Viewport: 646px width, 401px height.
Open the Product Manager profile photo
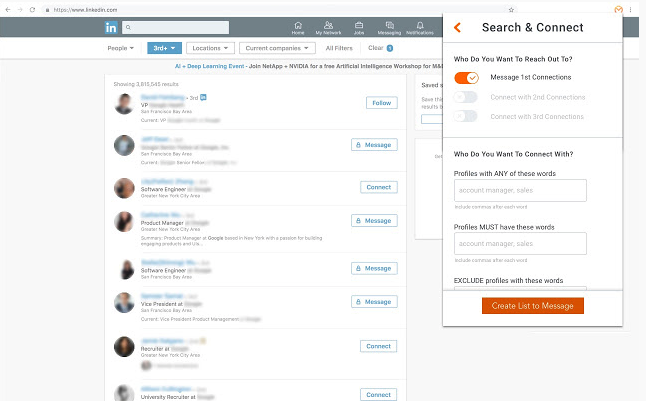tap(124, 222)
